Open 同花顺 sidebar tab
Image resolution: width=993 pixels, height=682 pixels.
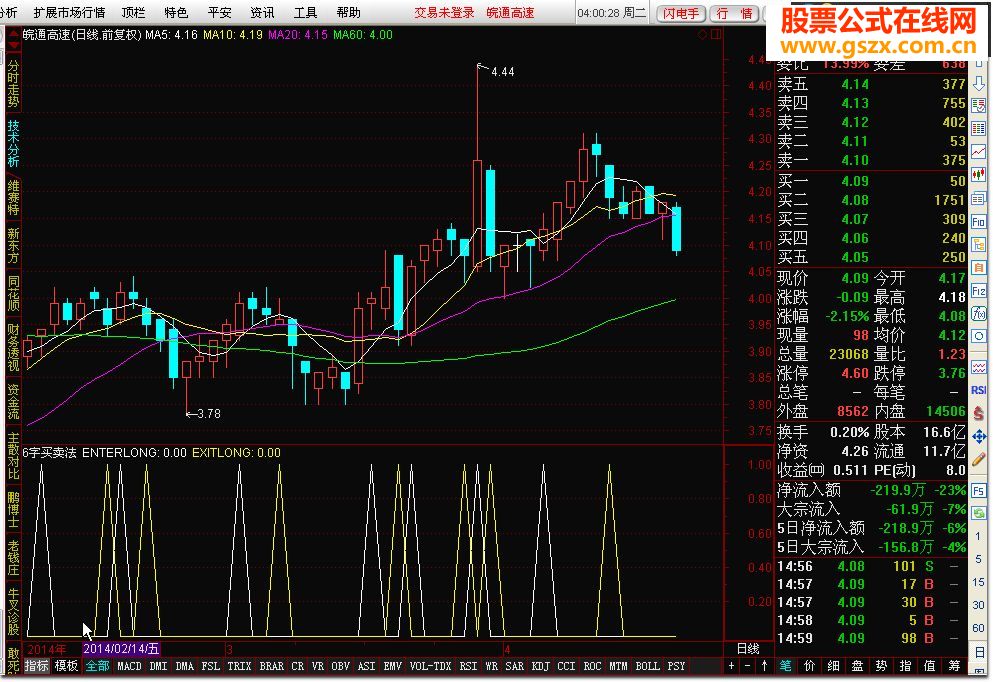pyautogui.click(x=13, y=293)
